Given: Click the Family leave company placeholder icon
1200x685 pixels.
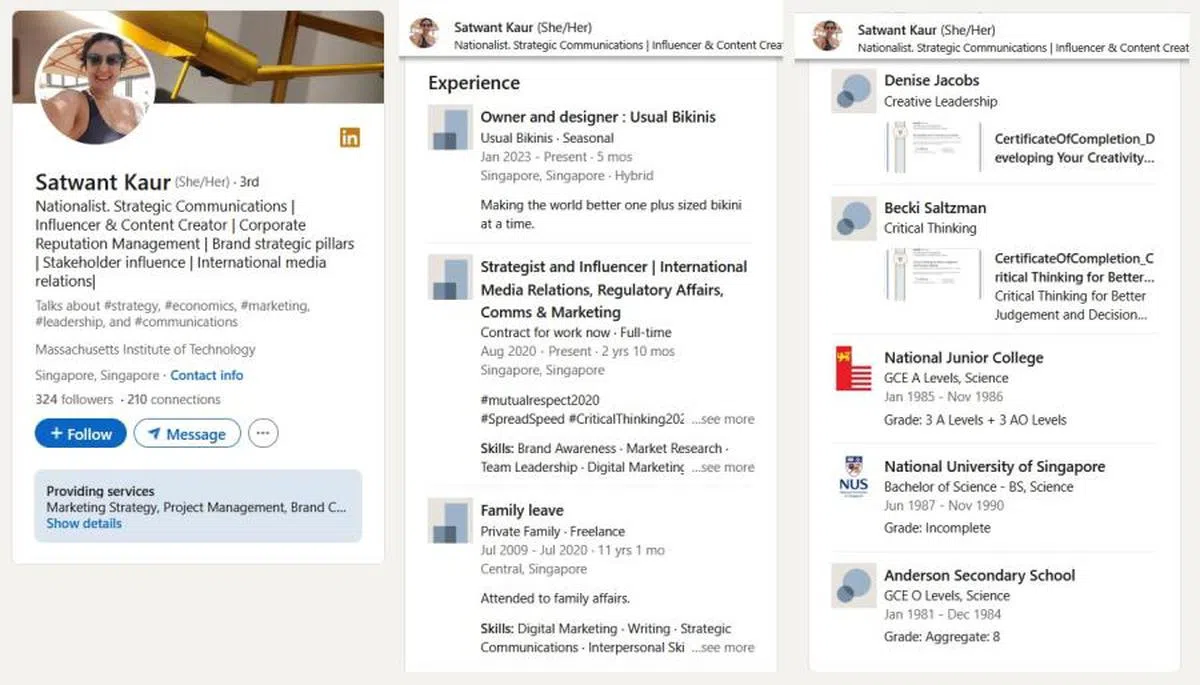Looking at the screenshot, I should click(x=449, y=520).
